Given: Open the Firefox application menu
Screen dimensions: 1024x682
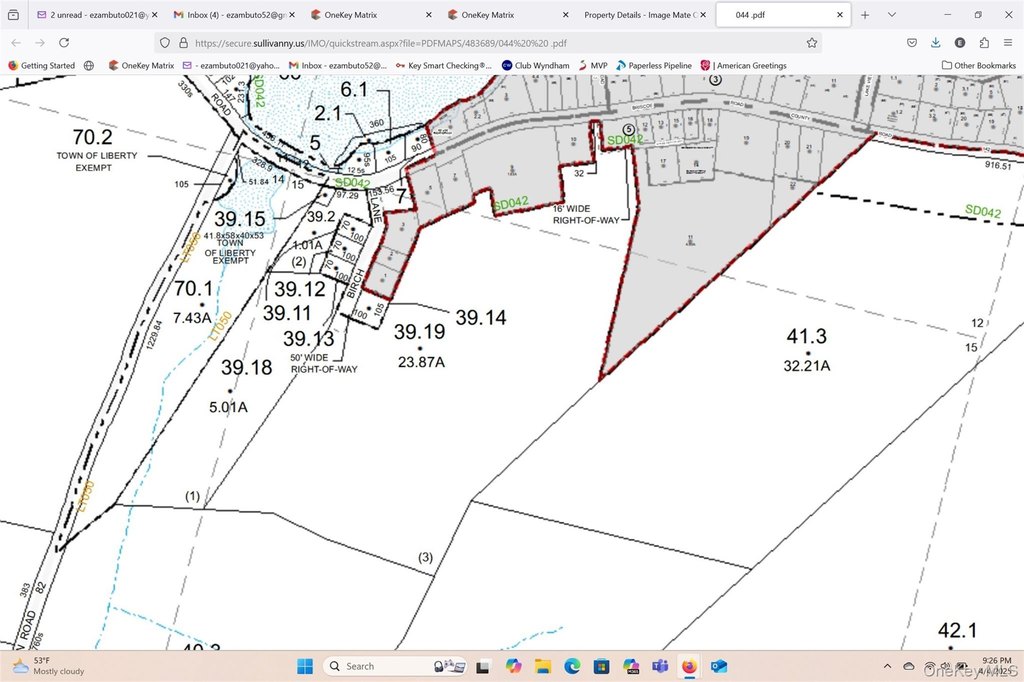Looking at the screenshot, I should pyautogui.click(x=1008, y=43).
